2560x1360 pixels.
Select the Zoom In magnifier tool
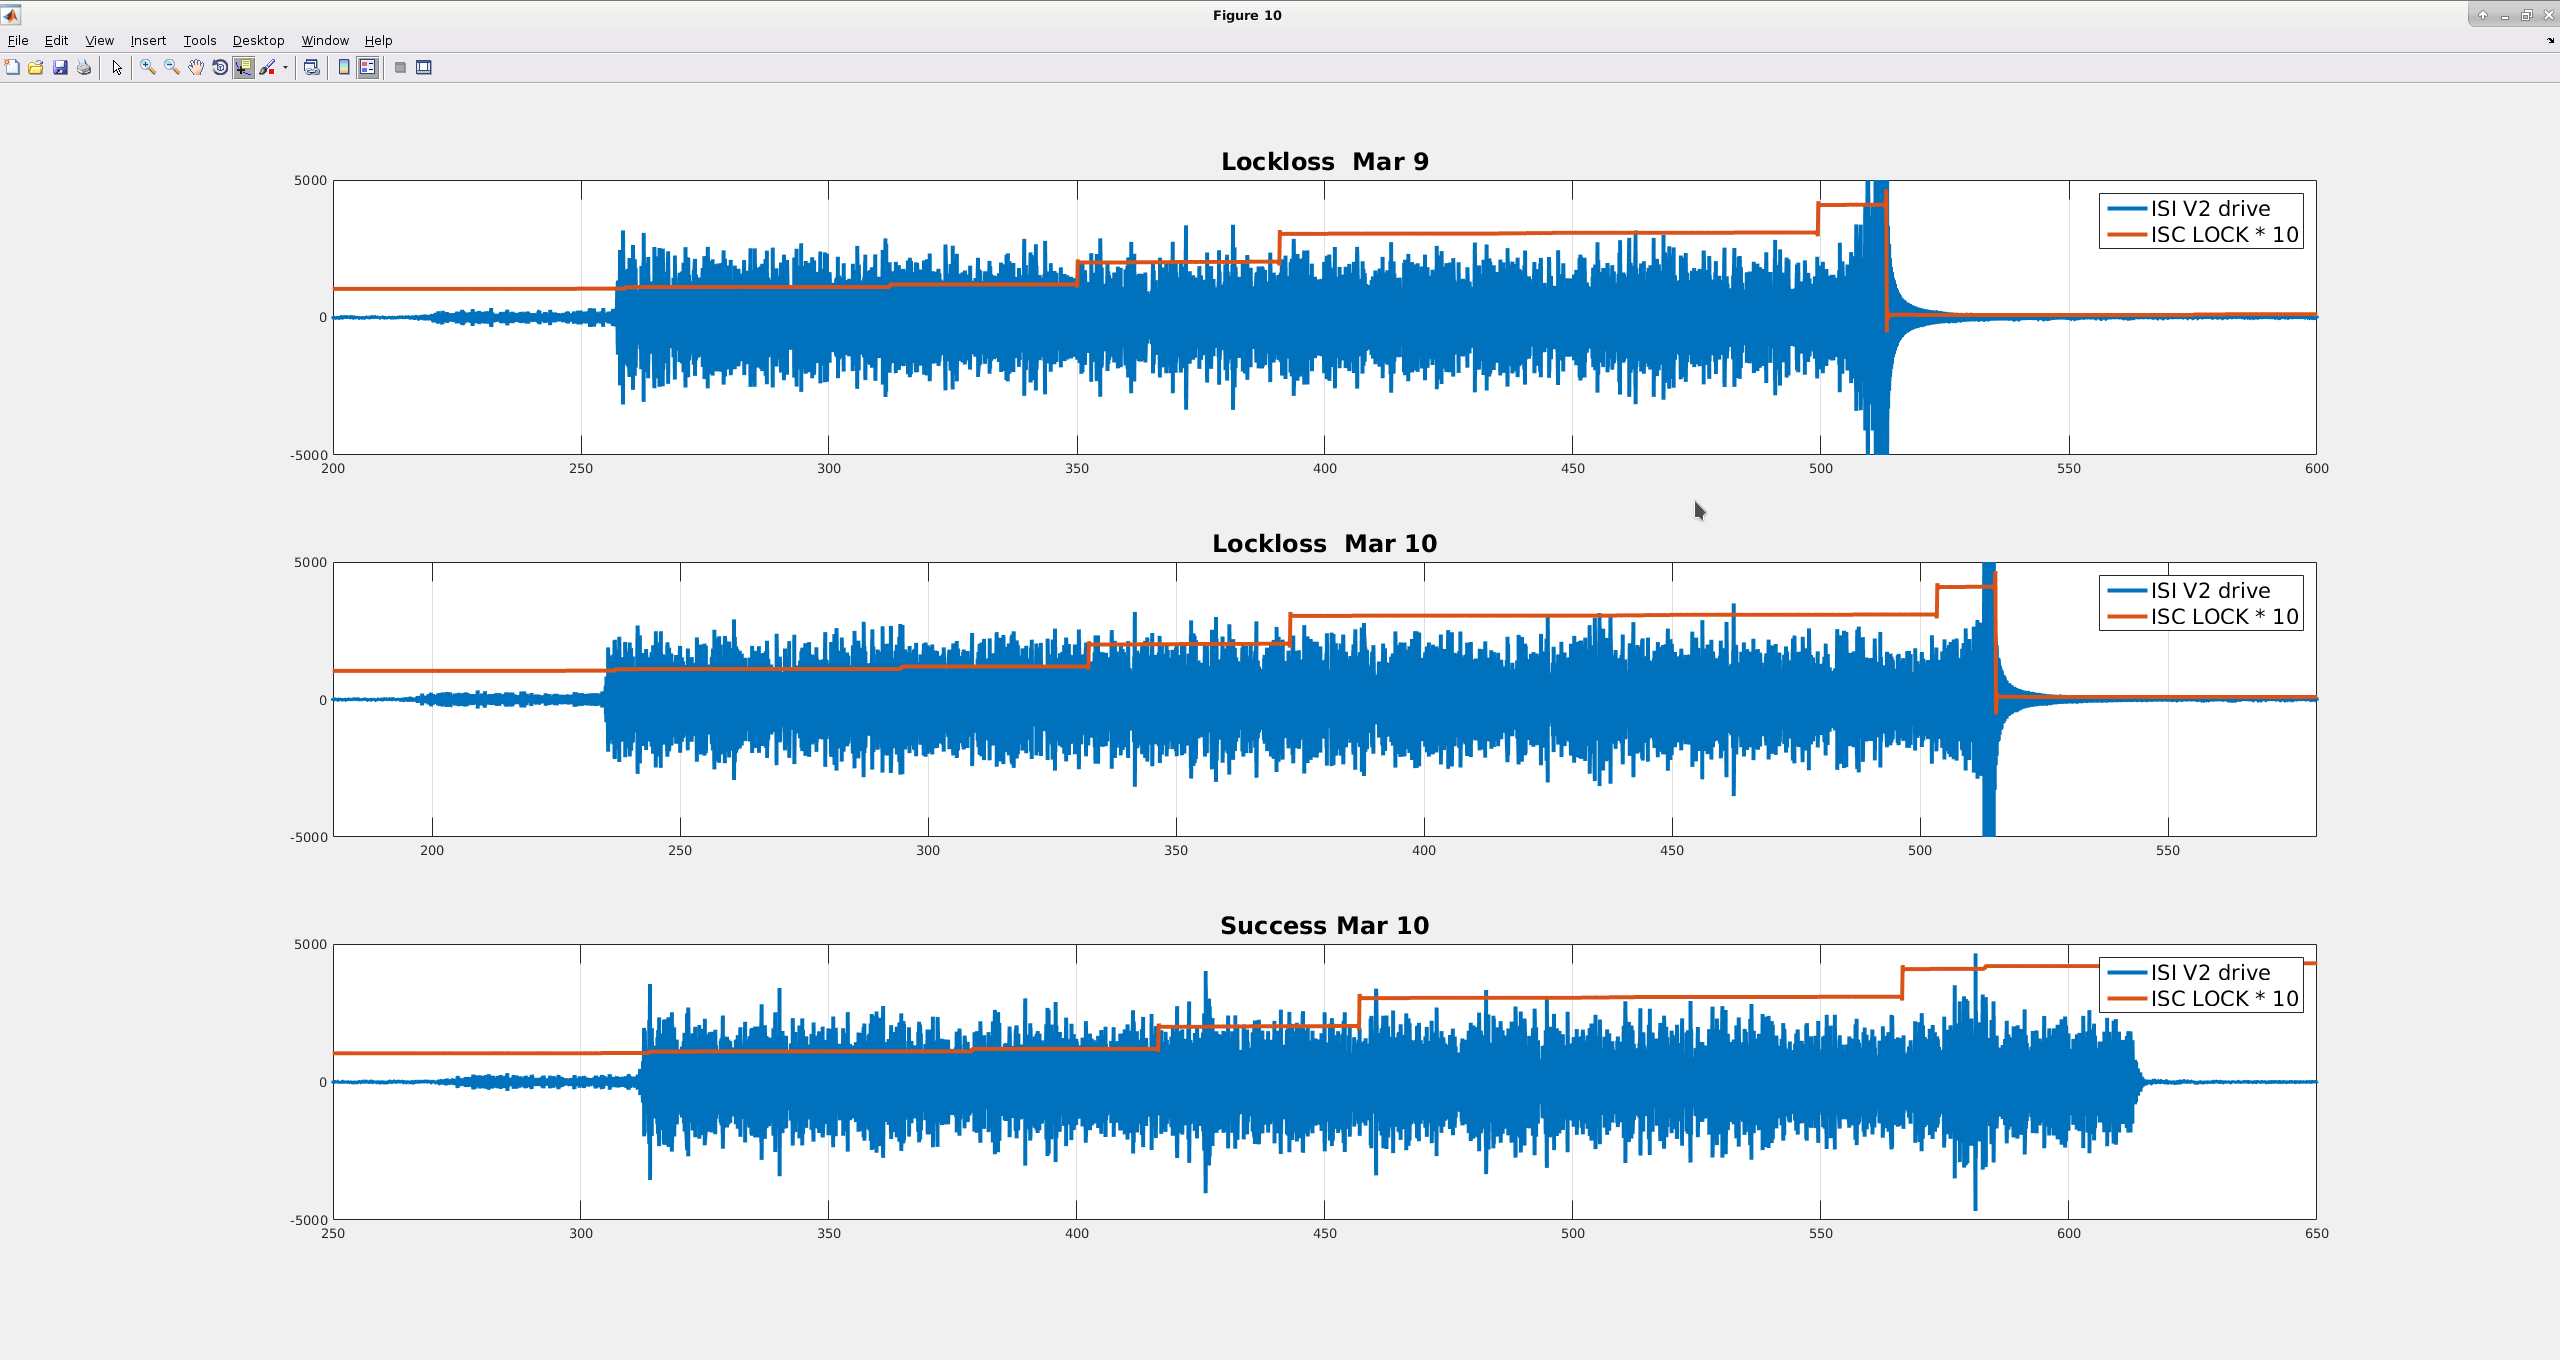point(148,67)
